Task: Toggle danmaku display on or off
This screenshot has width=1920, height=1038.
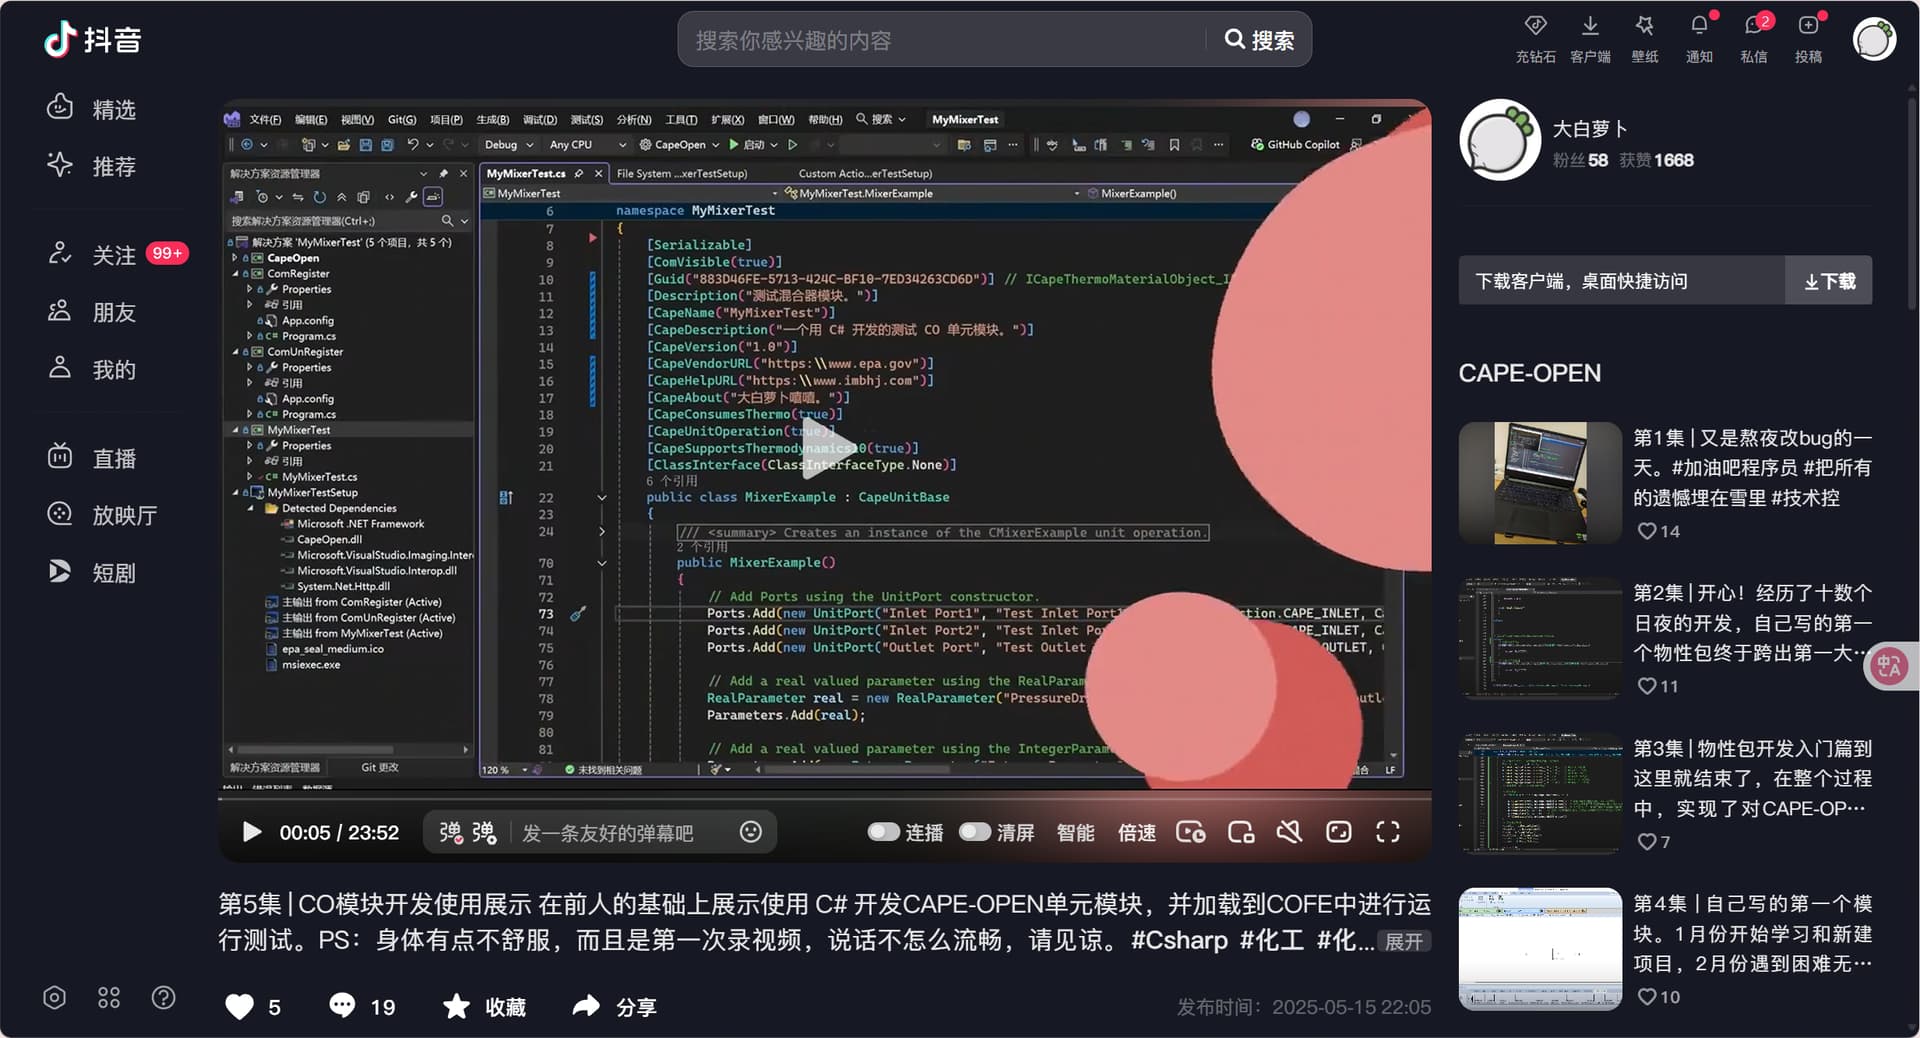Action: tap(450, 832)
